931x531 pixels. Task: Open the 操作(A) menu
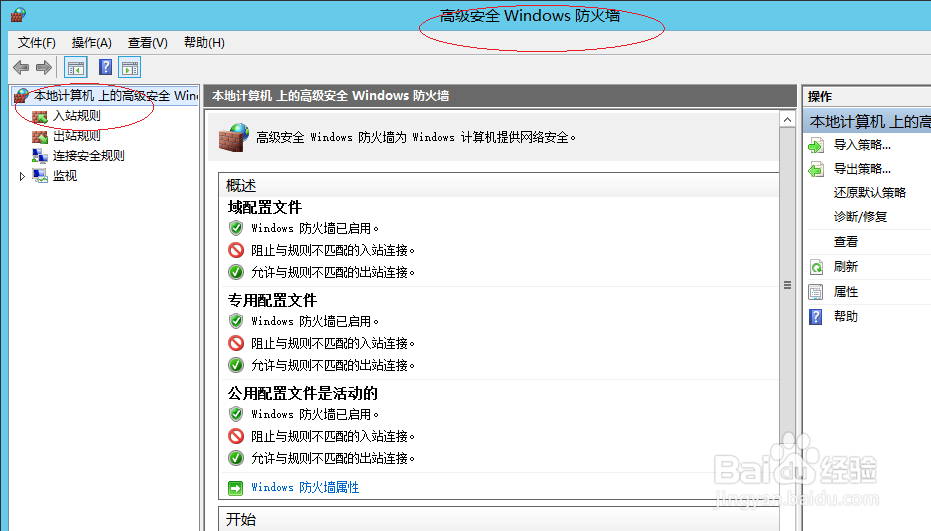[x=91, y=43]
